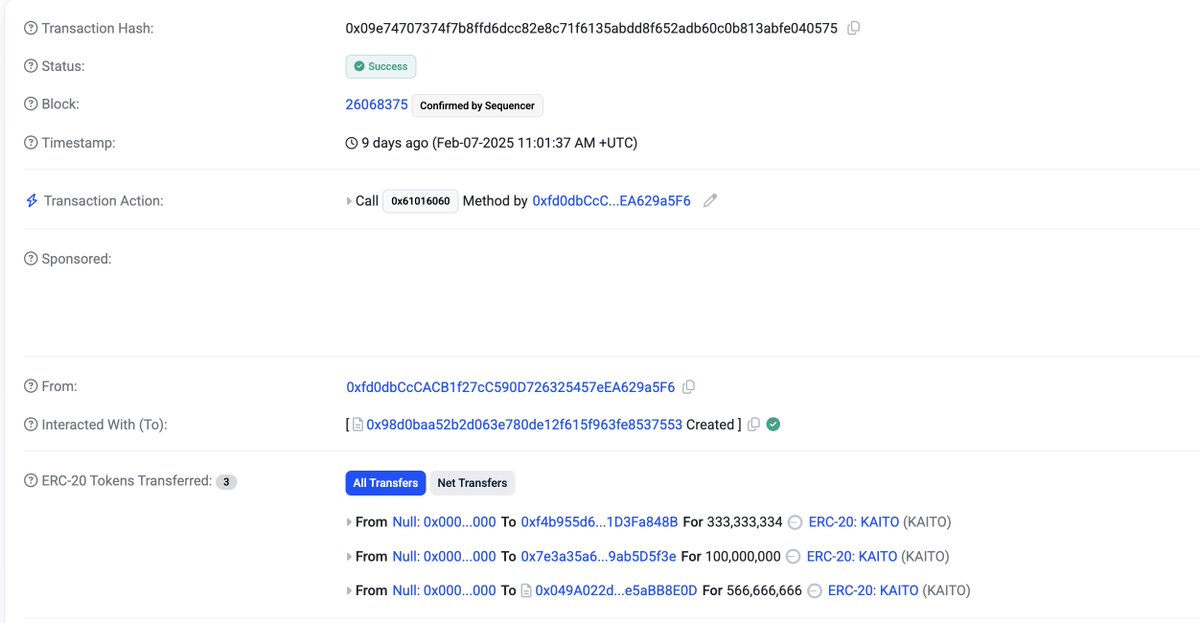Image resolution: width=1200 pixels, height=623 pixels.
Task: Click the Confirmed by Sequencer badge
Action: tap(477, 105)
